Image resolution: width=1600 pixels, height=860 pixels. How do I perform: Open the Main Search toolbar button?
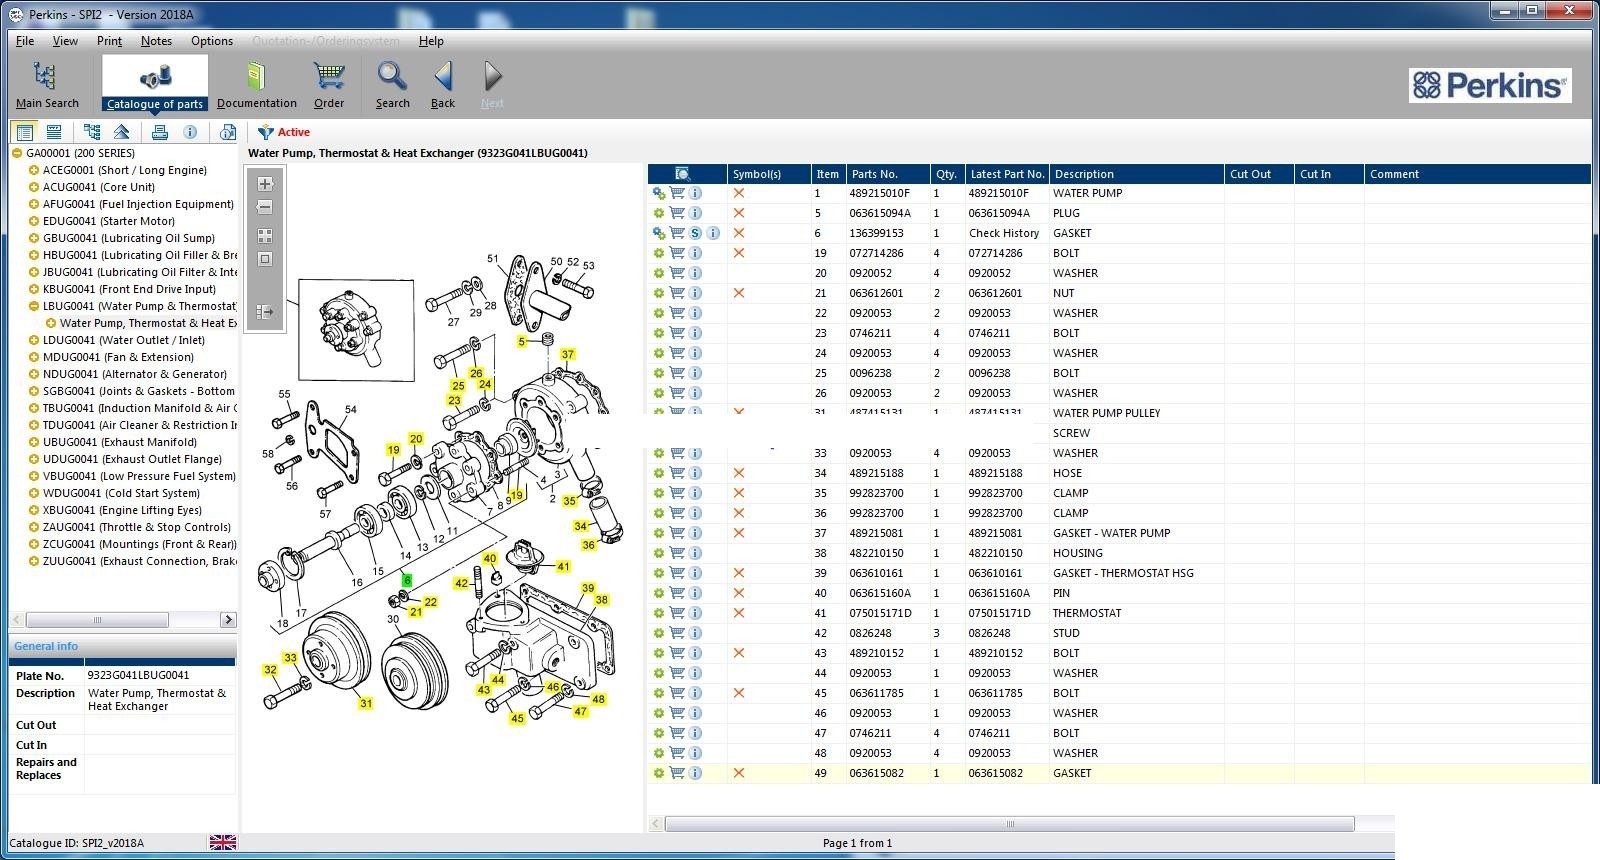tap(46, 84)
